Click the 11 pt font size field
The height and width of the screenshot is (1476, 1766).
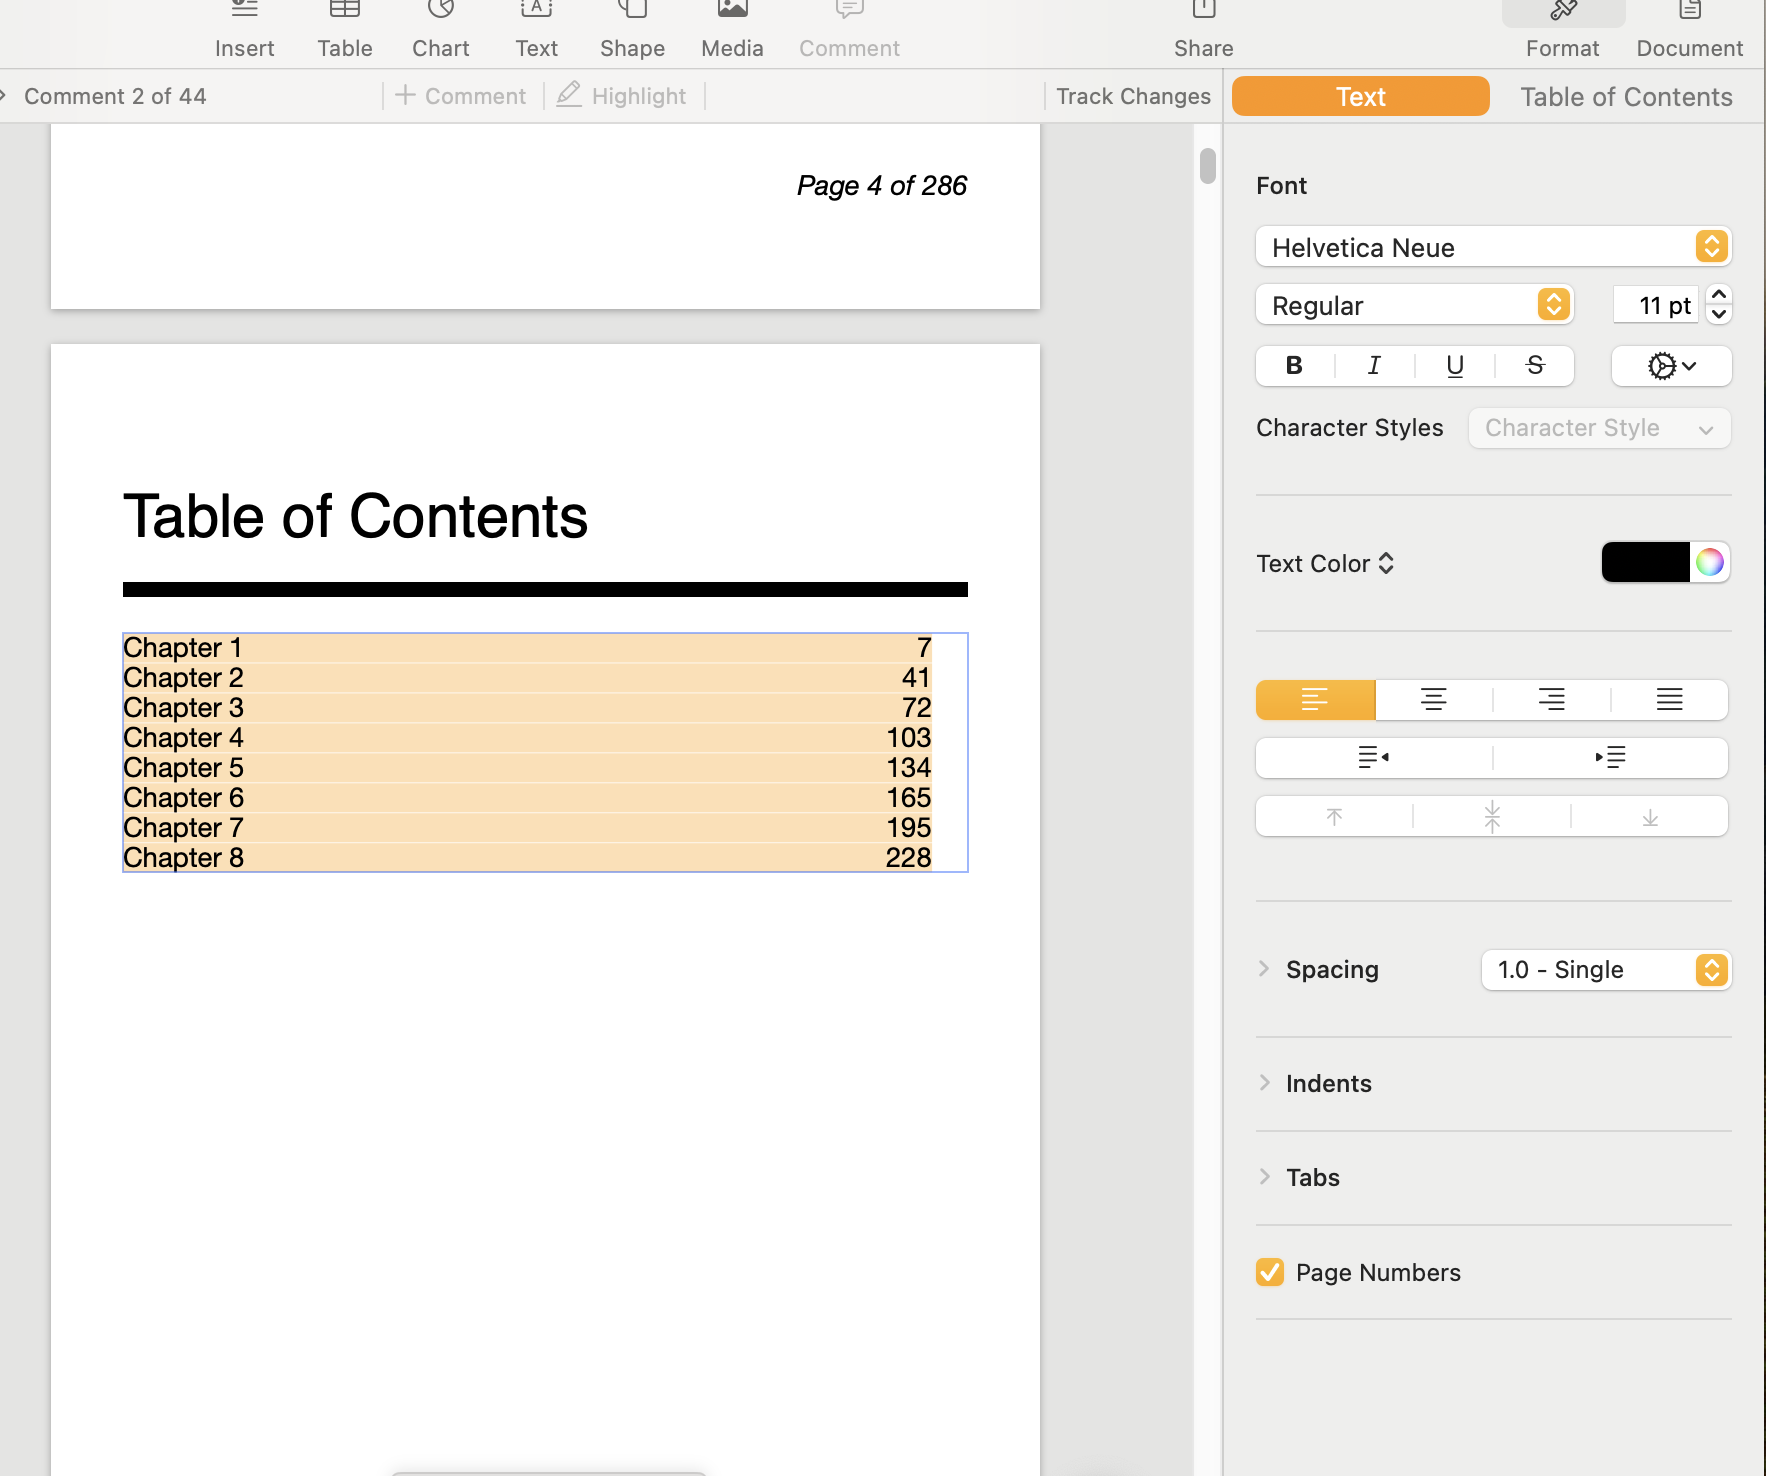(x=1657, y=305)
